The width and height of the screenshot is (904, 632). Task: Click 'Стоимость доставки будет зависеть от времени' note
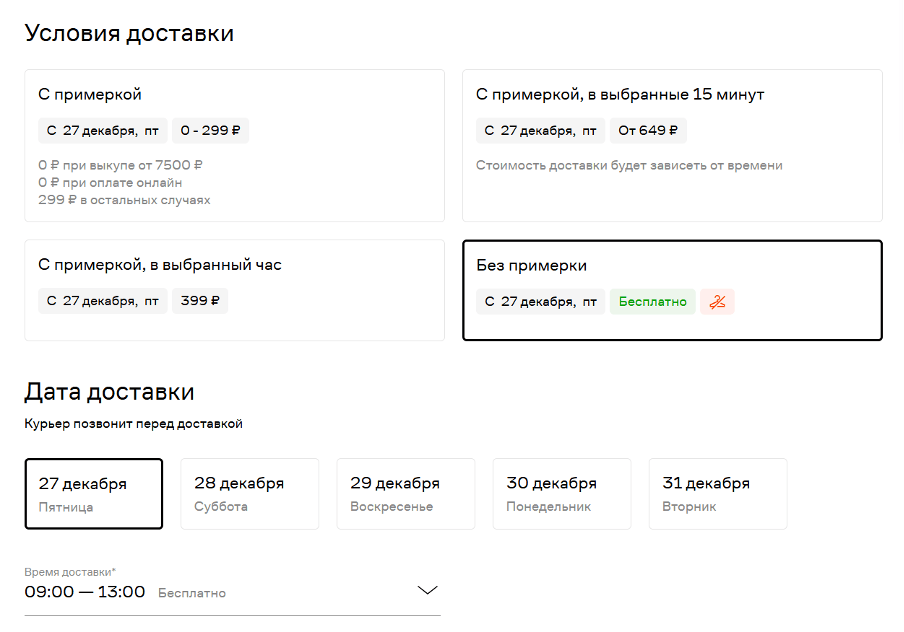629,166
